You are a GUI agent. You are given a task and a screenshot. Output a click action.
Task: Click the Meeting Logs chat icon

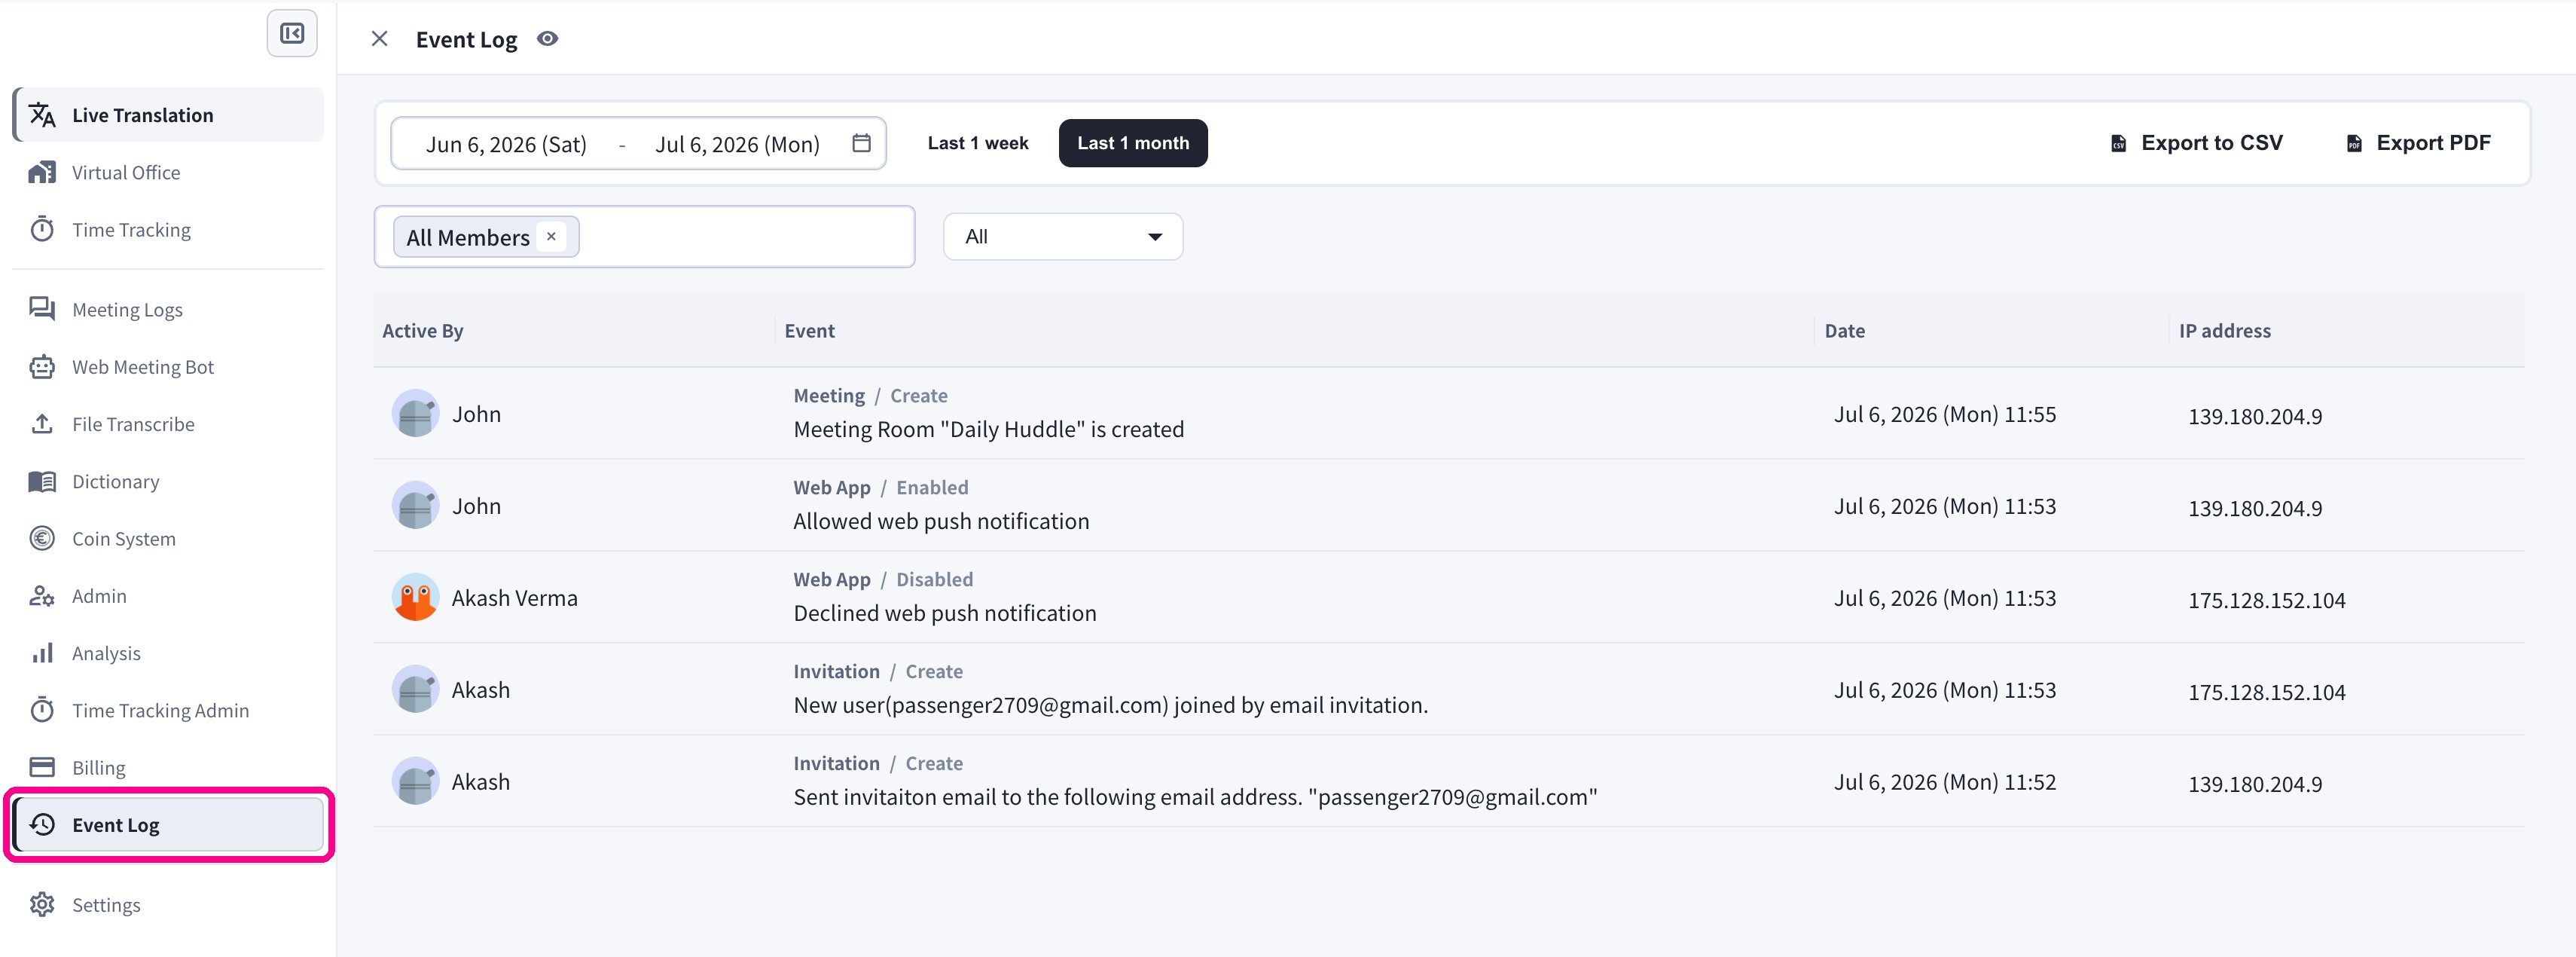tap(42, 309)
